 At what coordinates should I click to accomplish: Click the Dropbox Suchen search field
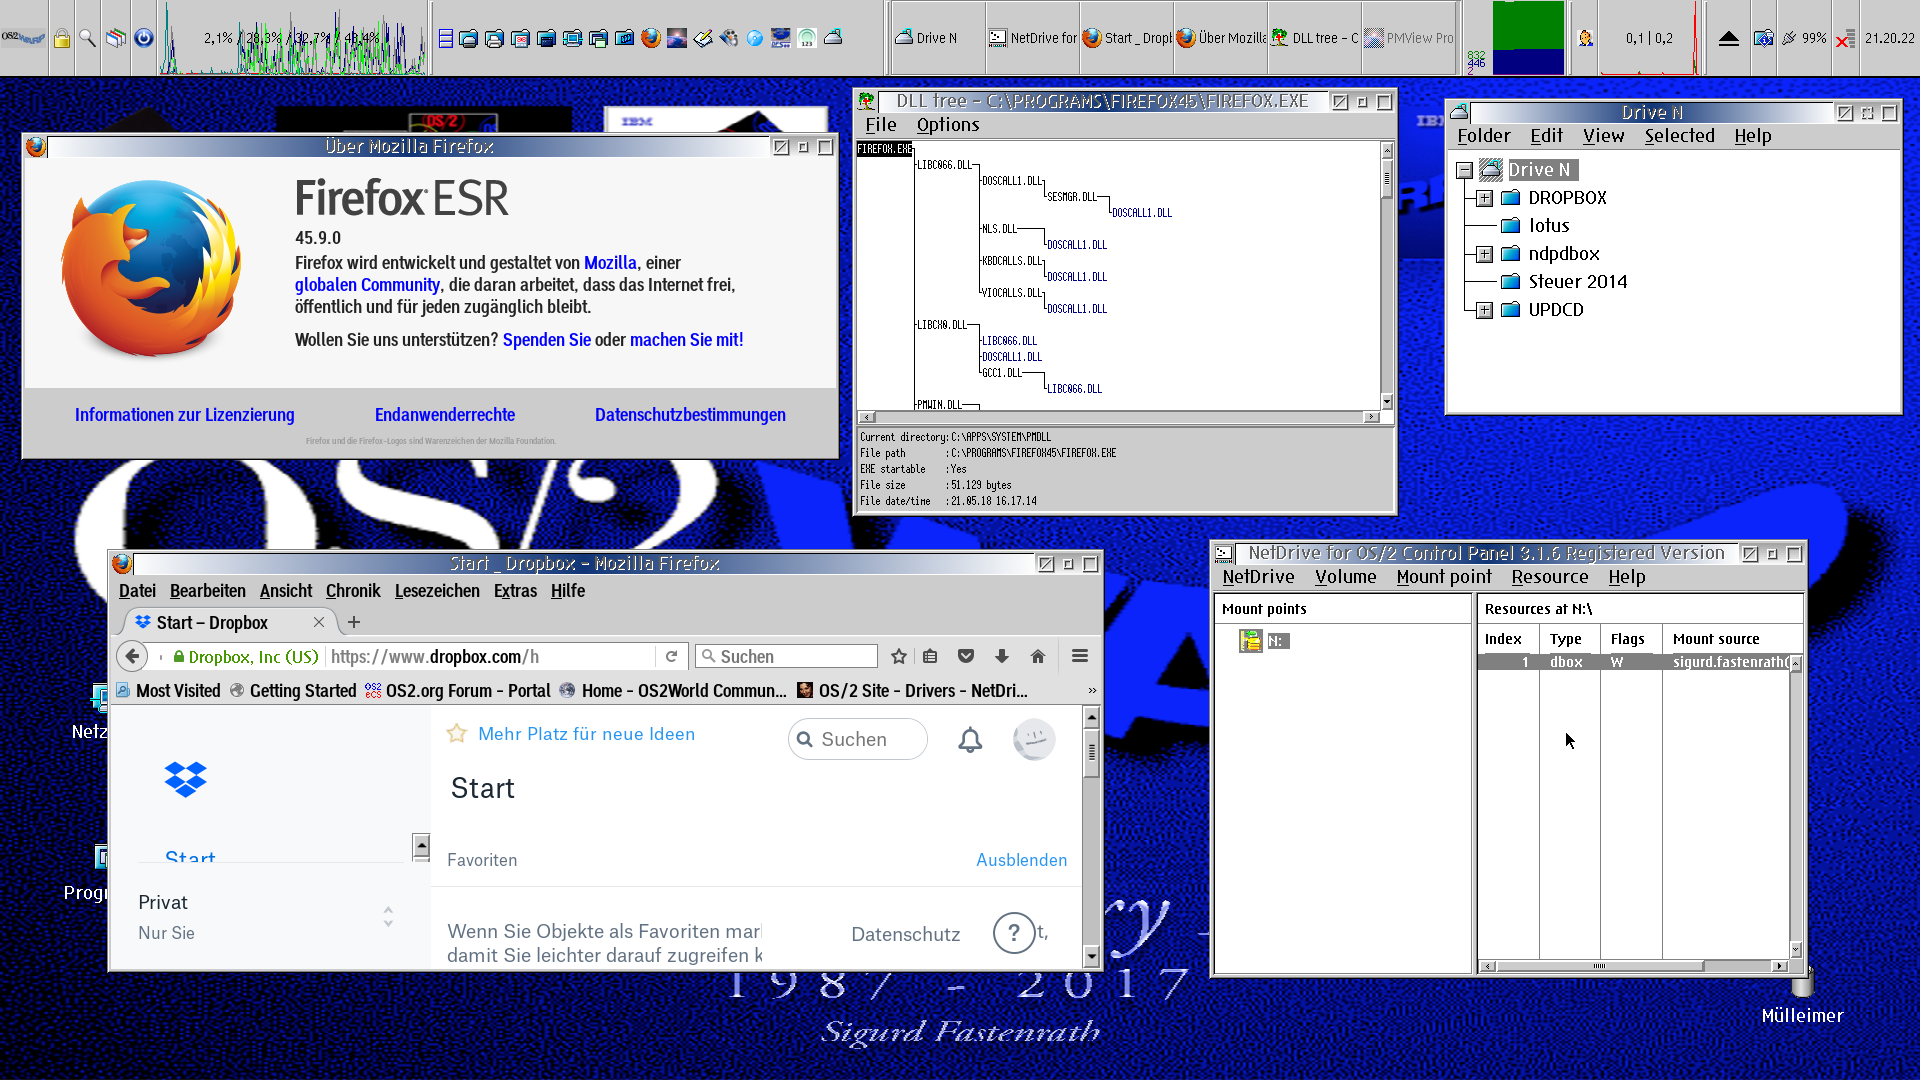(x=858, y=739)
